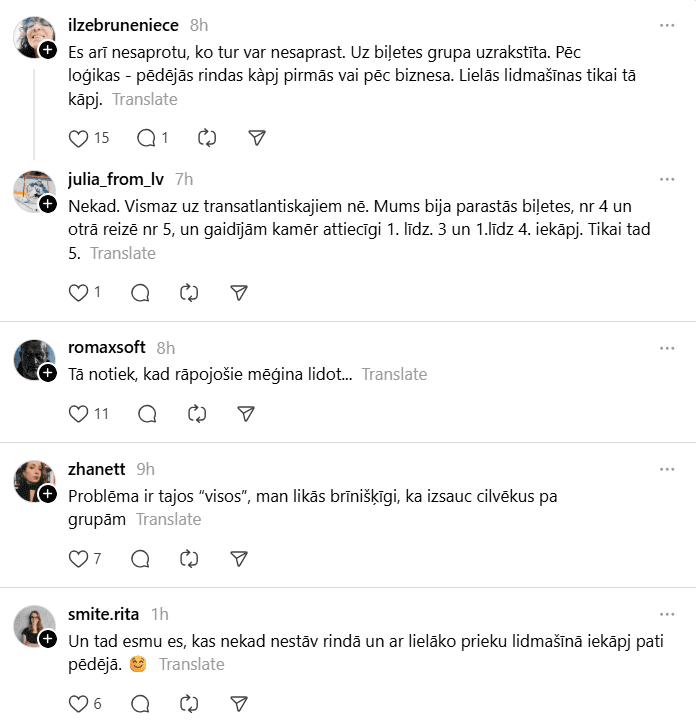The width and height of the screenshot is (696, 723).
Task: Like romaxsoft's comment
Action: (79, 413)
